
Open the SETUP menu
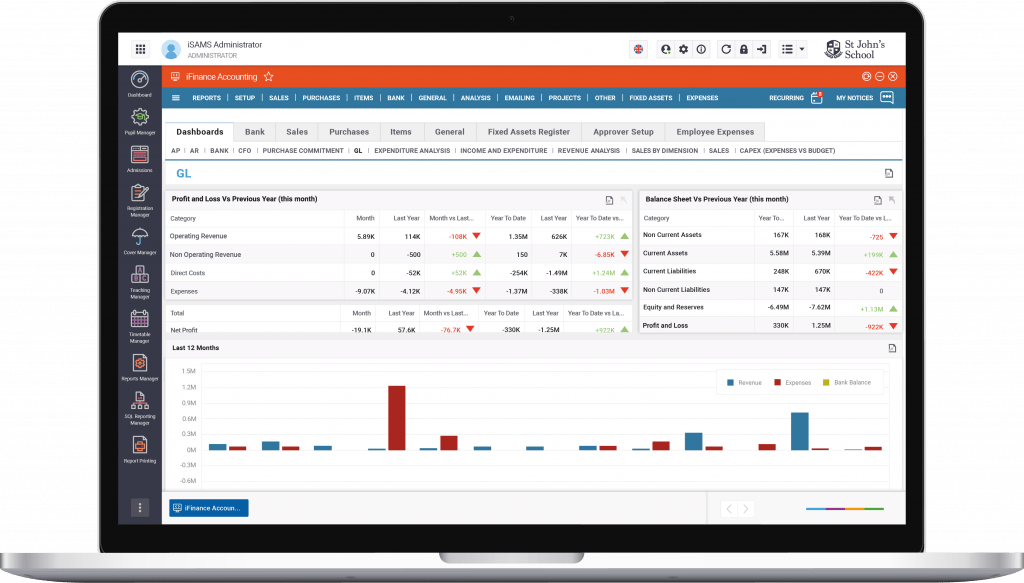(x=245, y=98)
